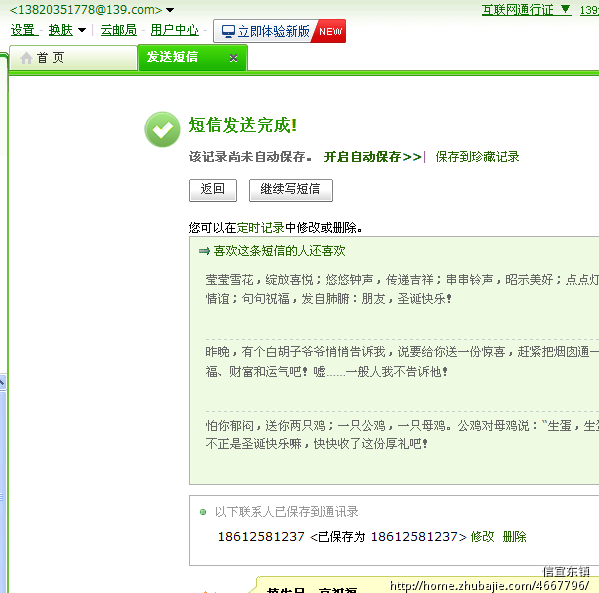Close the 发送短信 tab
Viewport: 599px width, 593px height.
[233, 58]
